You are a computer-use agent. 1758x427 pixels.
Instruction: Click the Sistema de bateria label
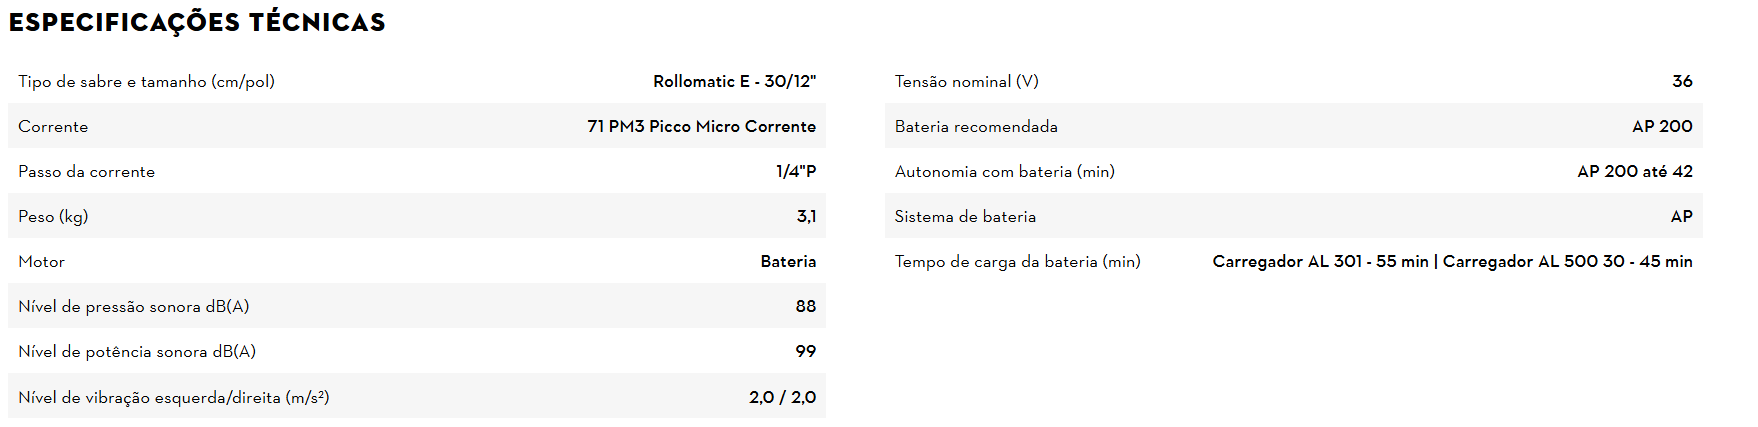click(x=964, y=216)
